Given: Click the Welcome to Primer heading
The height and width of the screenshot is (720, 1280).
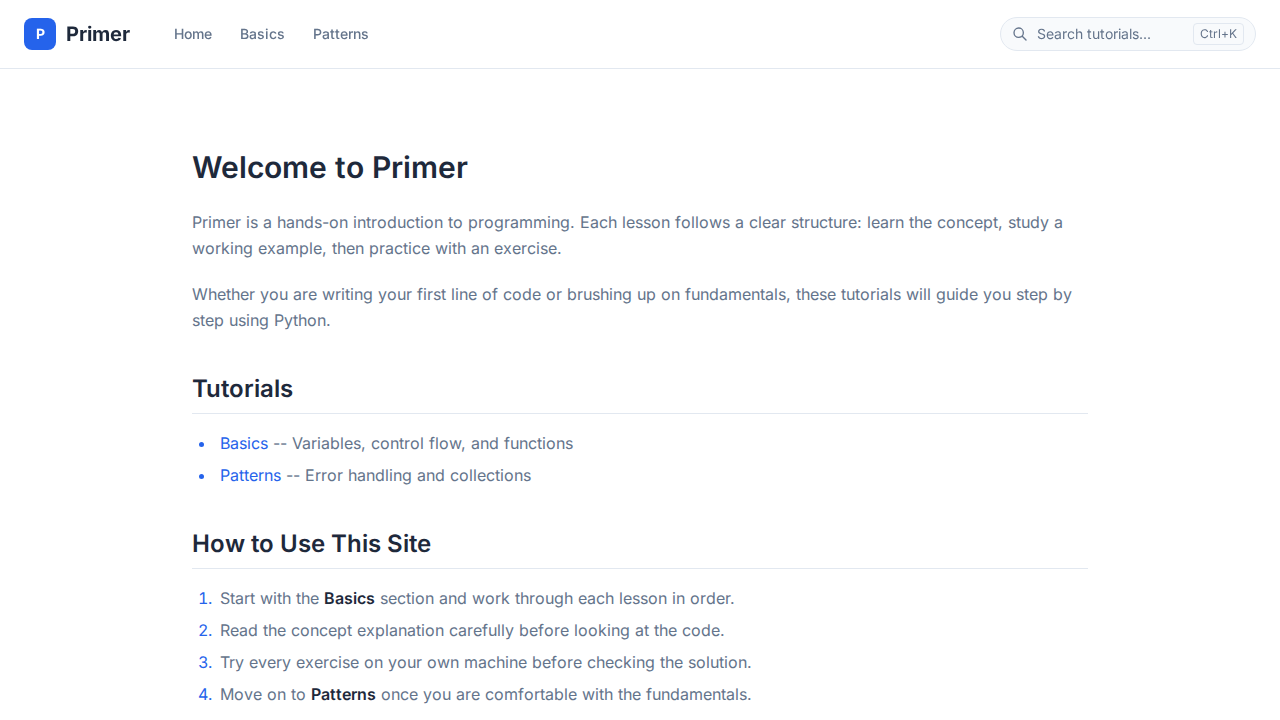Looking at the screenshot, I should point(330,167).
